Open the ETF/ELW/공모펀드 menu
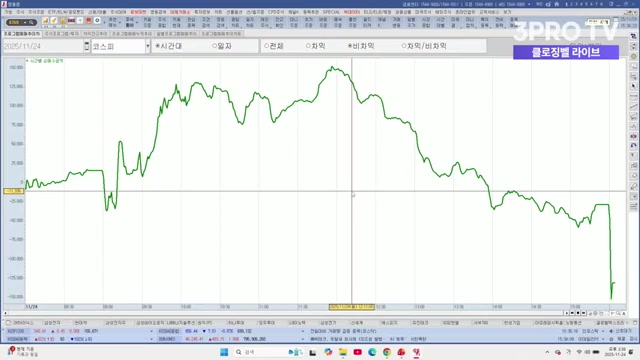The image size is (640, 360). coord(66,12)
